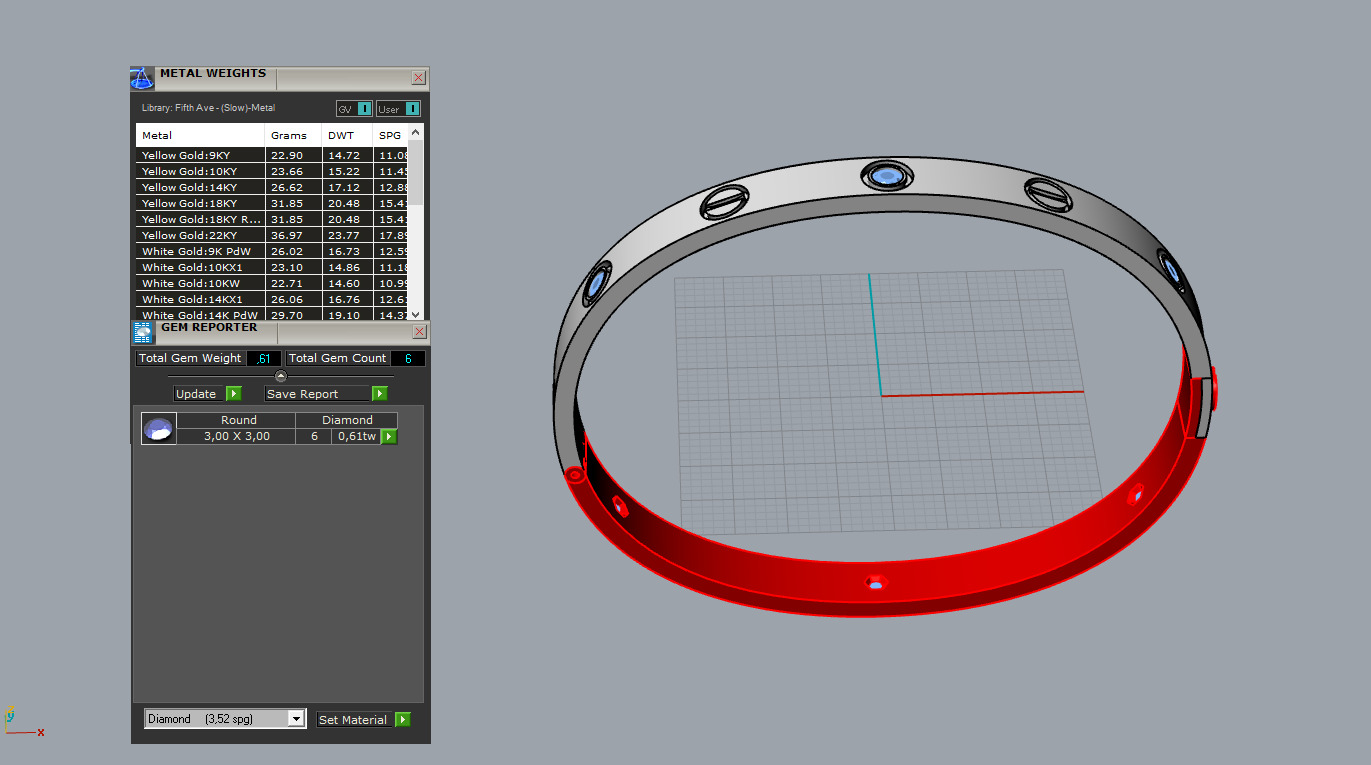The width and height of the screenshot is (1371, 765).
Task: Click the Set Material button
Action: point(354,719)
